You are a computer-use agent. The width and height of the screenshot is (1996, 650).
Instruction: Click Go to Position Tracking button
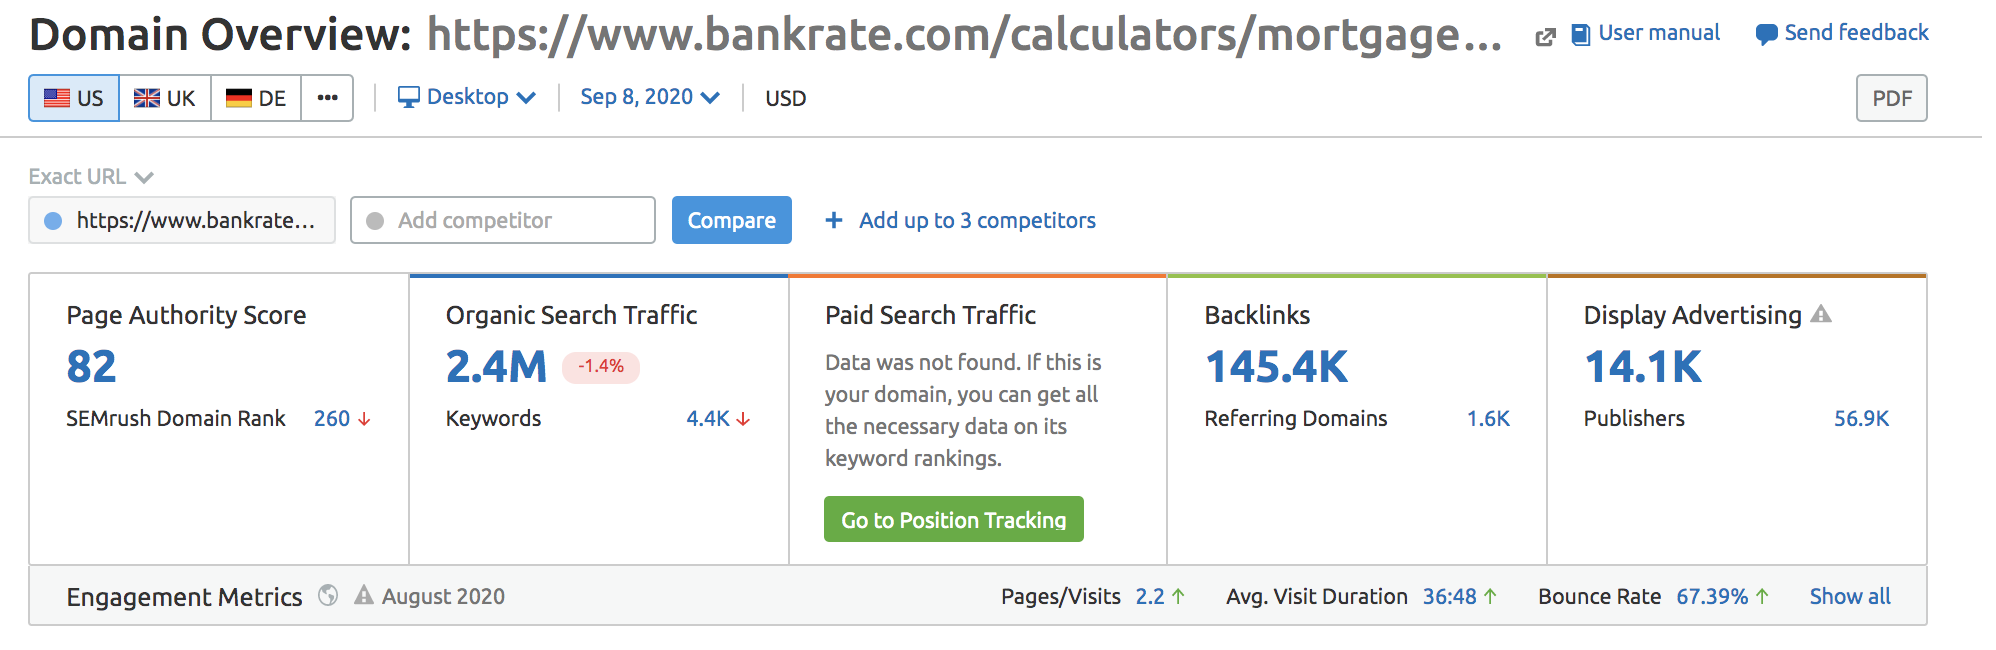coord(954,519)
